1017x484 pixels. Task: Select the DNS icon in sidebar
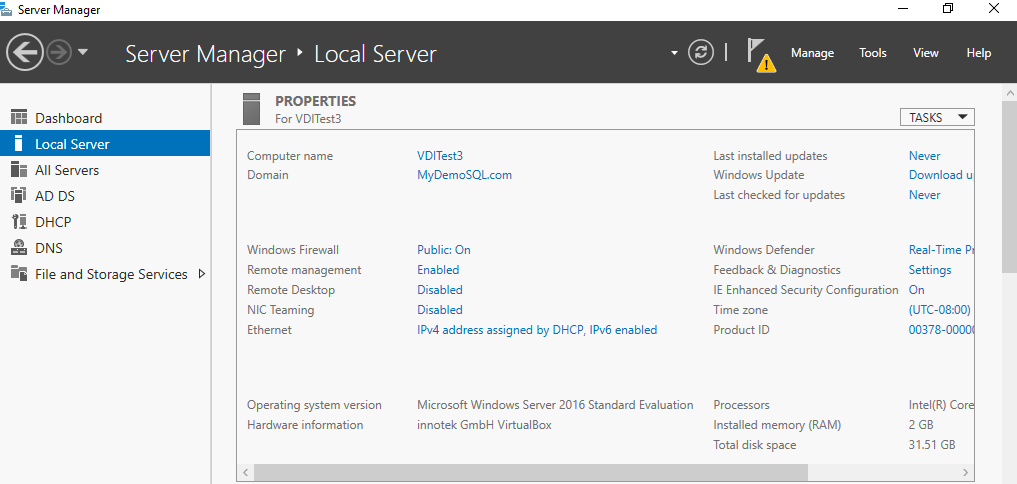tap(18, 248)
